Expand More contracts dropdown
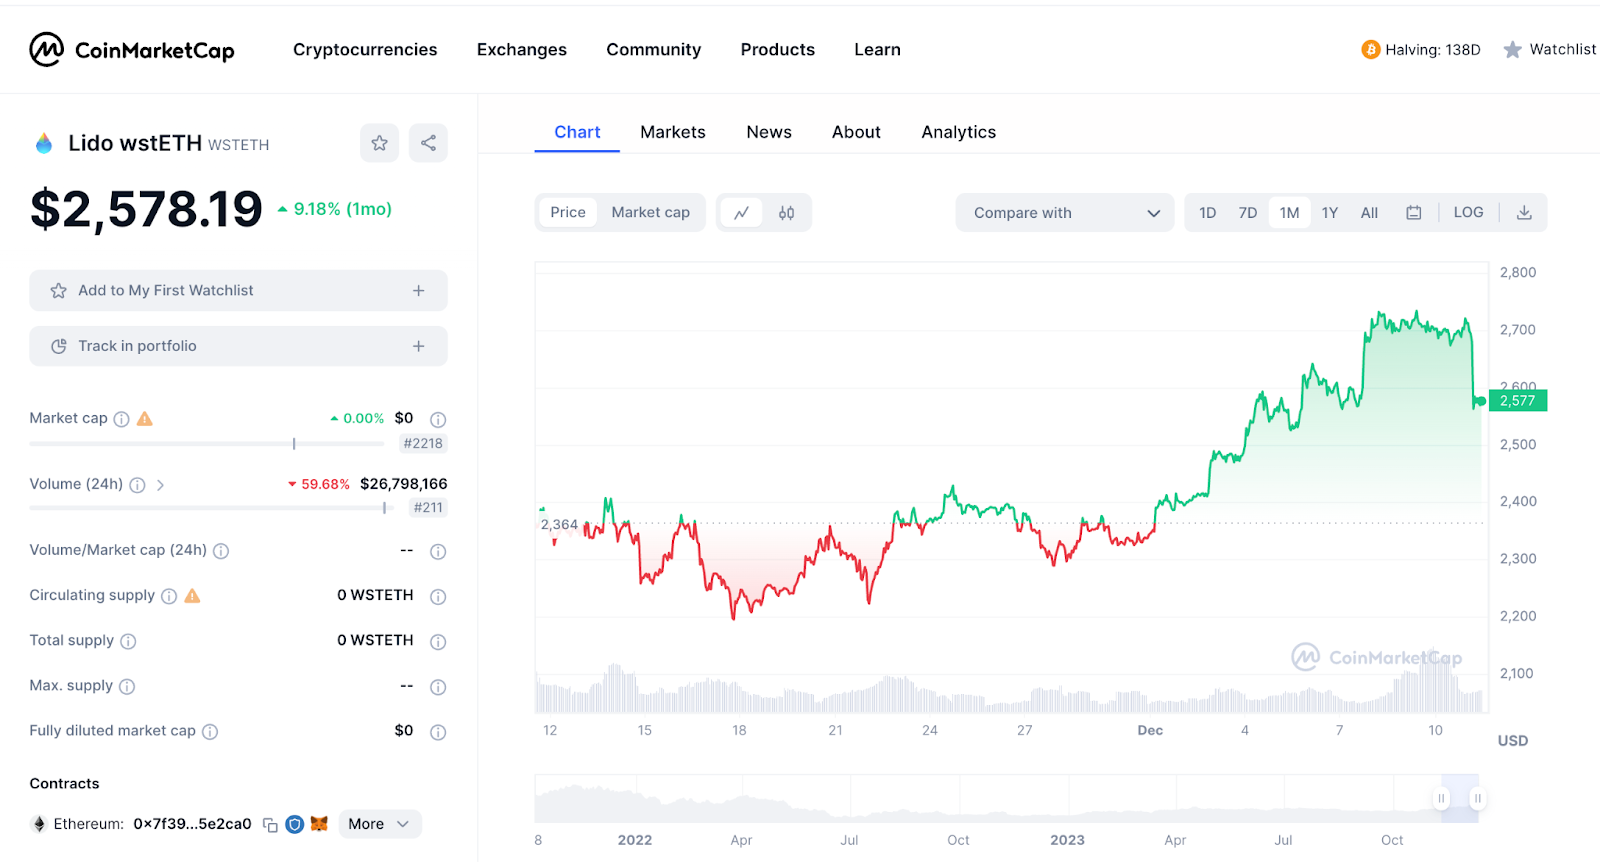 [x=380, y=824]
